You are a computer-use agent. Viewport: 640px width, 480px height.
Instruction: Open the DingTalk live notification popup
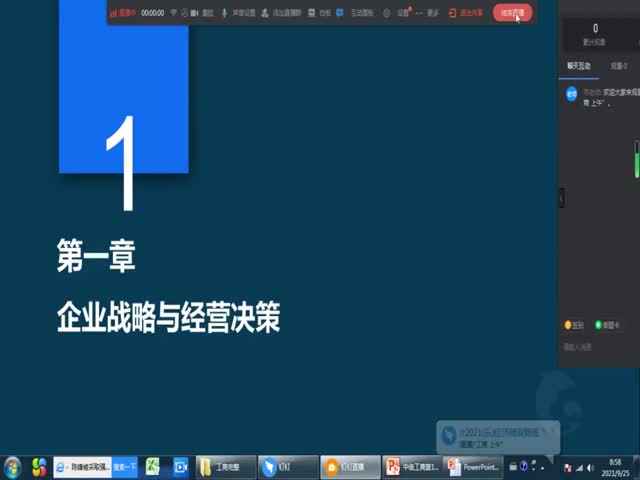coord(498,437)
